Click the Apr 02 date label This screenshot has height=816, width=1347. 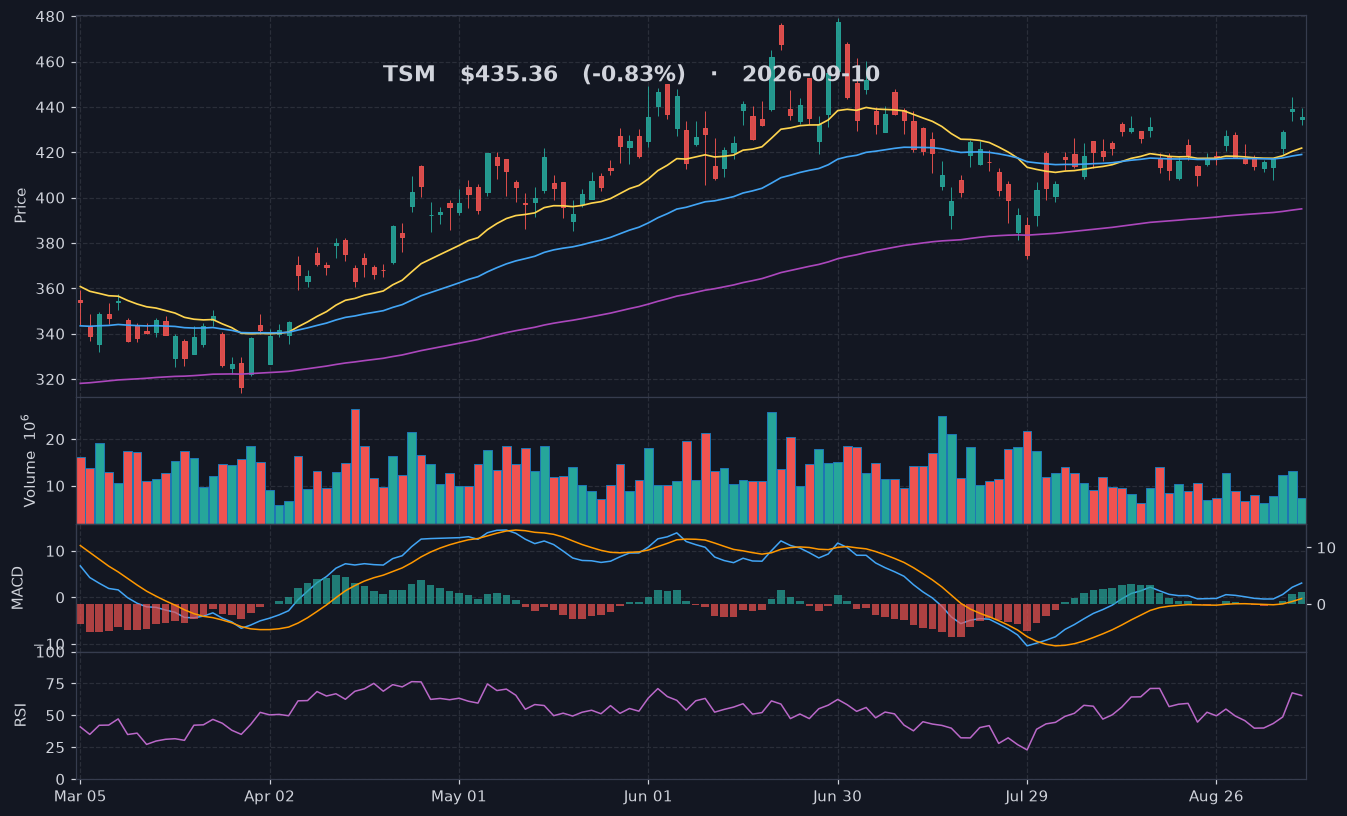(270, 797)
